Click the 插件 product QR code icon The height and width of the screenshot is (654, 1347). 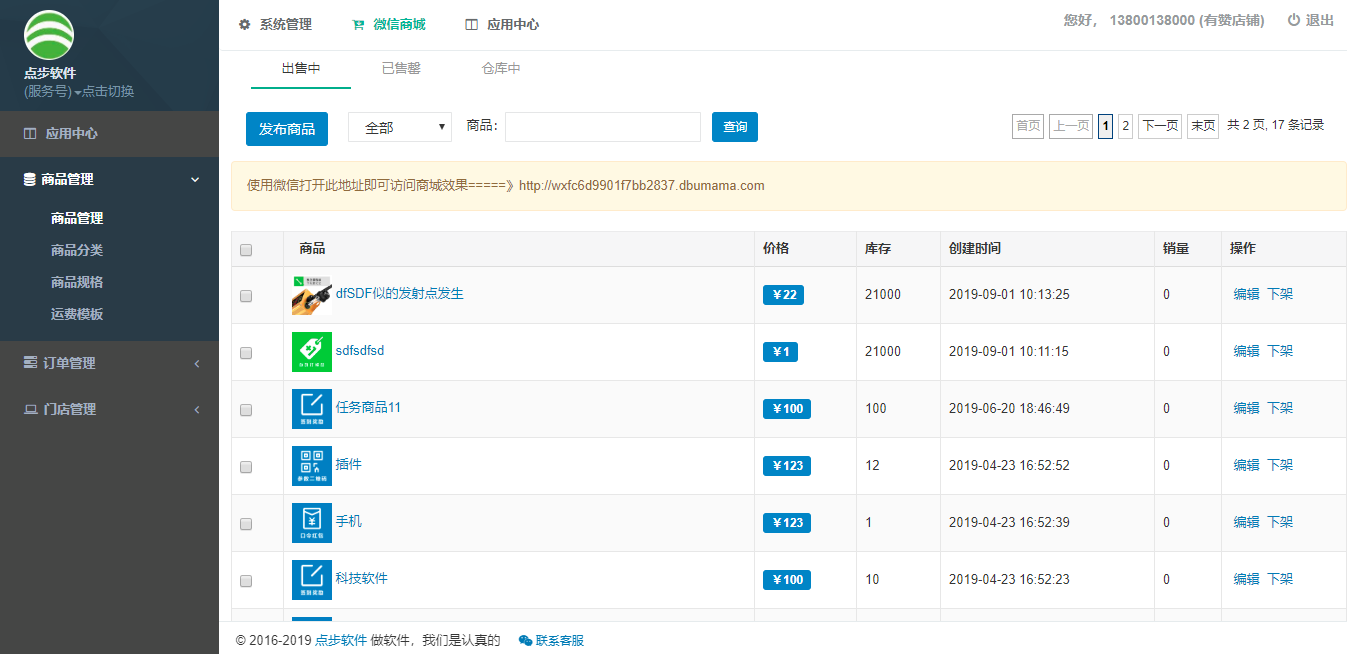(311, 466)
